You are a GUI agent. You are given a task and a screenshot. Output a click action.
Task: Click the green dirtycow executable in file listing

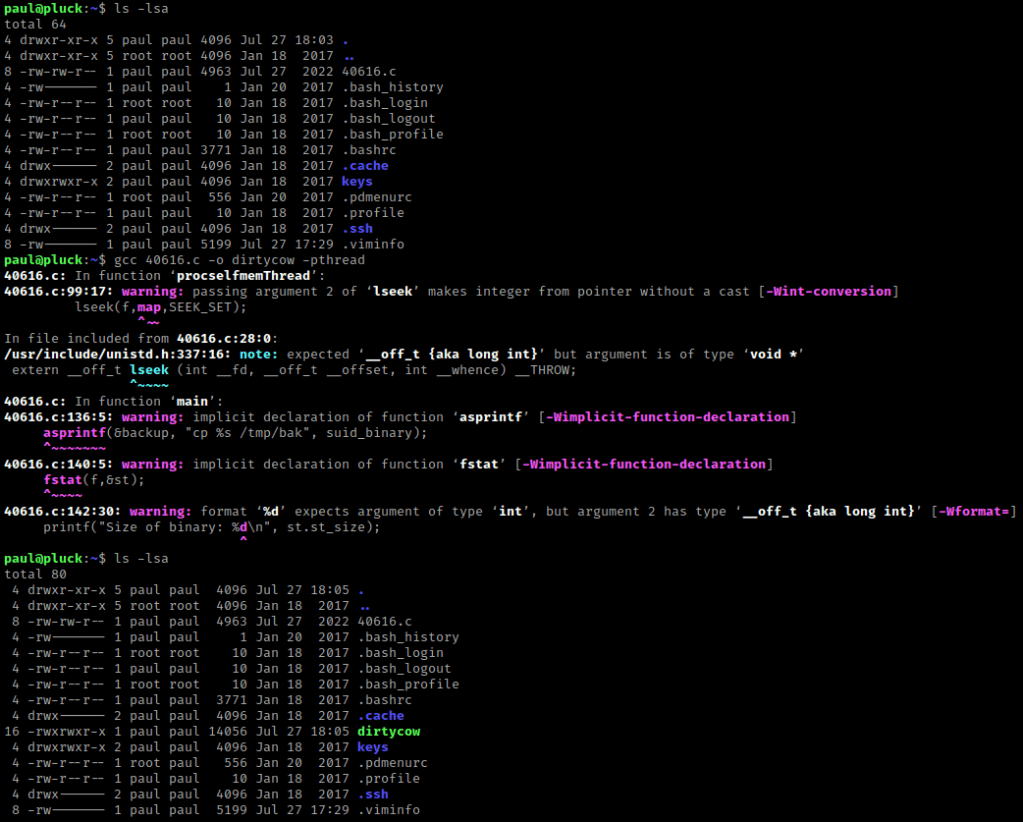click(x=388, y=731)
